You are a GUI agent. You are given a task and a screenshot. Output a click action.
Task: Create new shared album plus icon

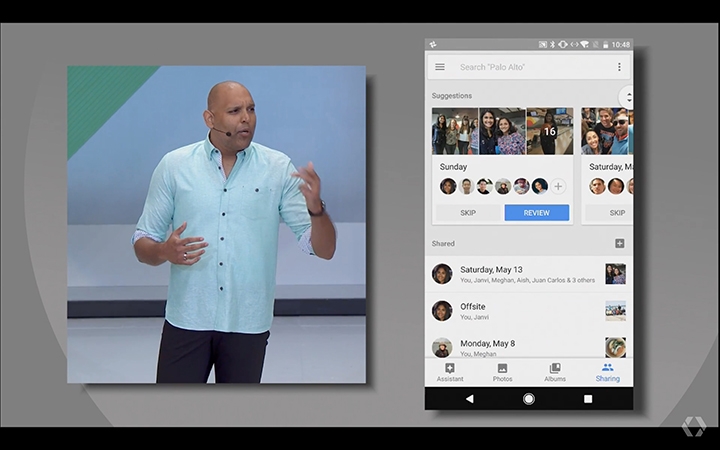tap(619, 243)
